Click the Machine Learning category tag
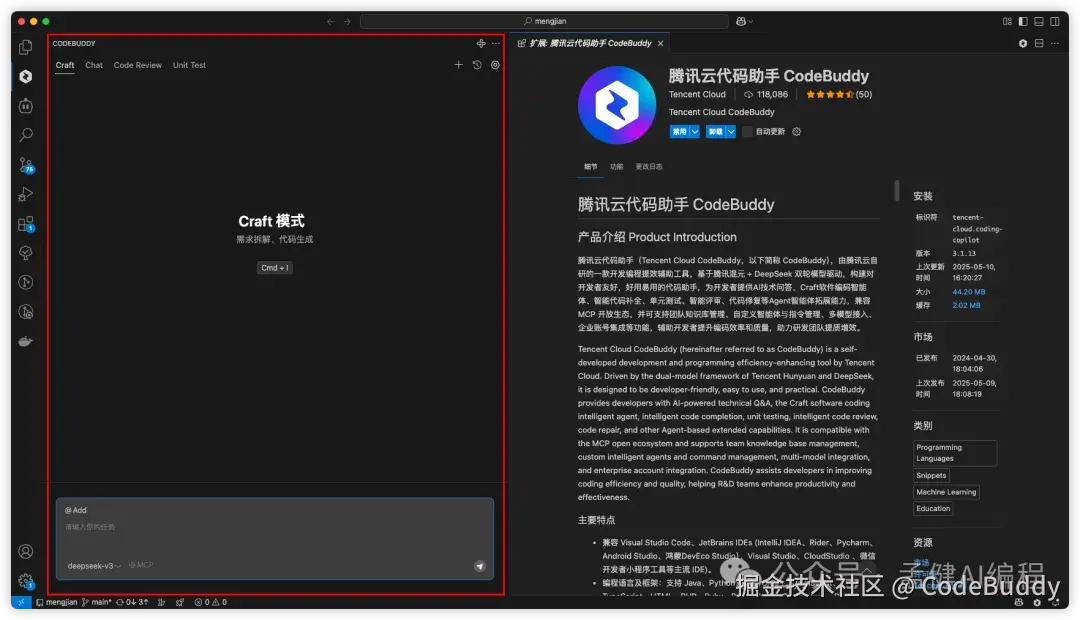The height and width of the screenshot is (620, 1080). coord(946,491)
